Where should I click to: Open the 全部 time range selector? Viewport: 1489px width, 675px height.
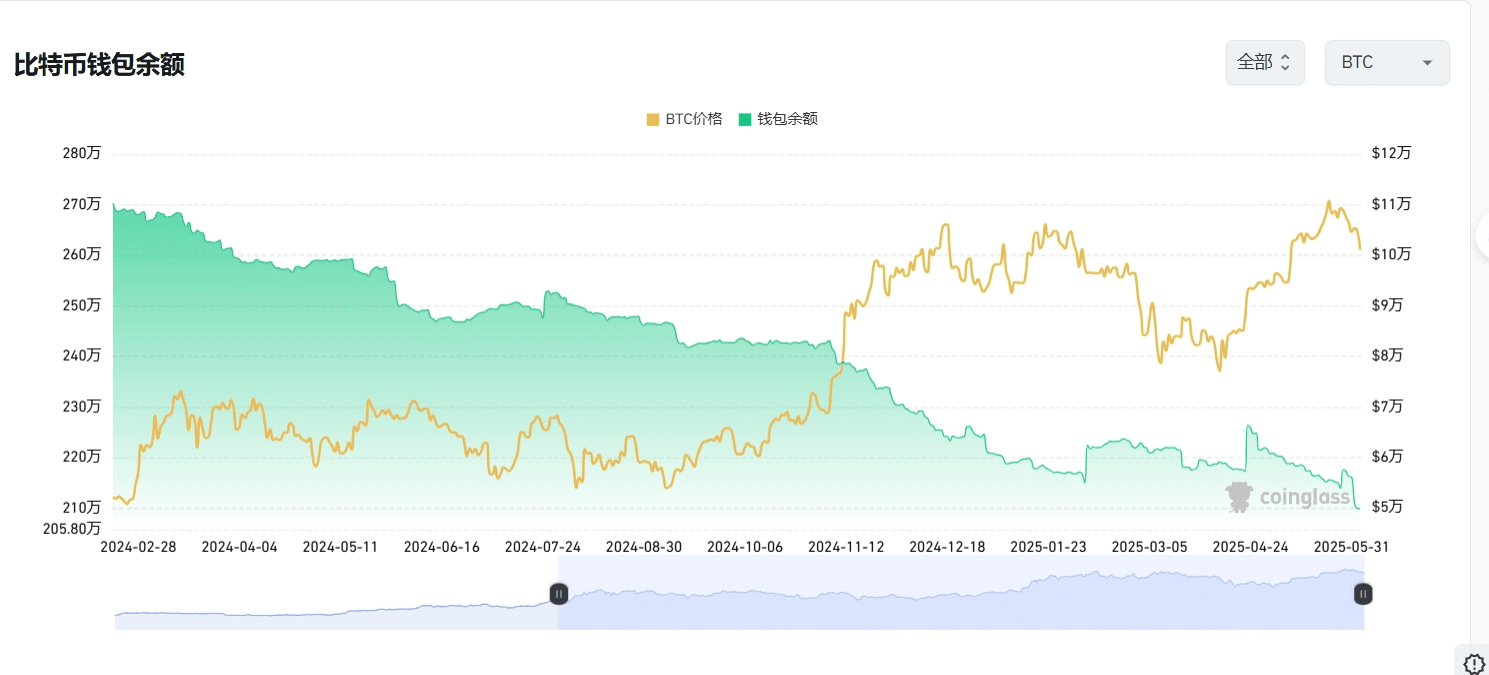point(1265,62)
